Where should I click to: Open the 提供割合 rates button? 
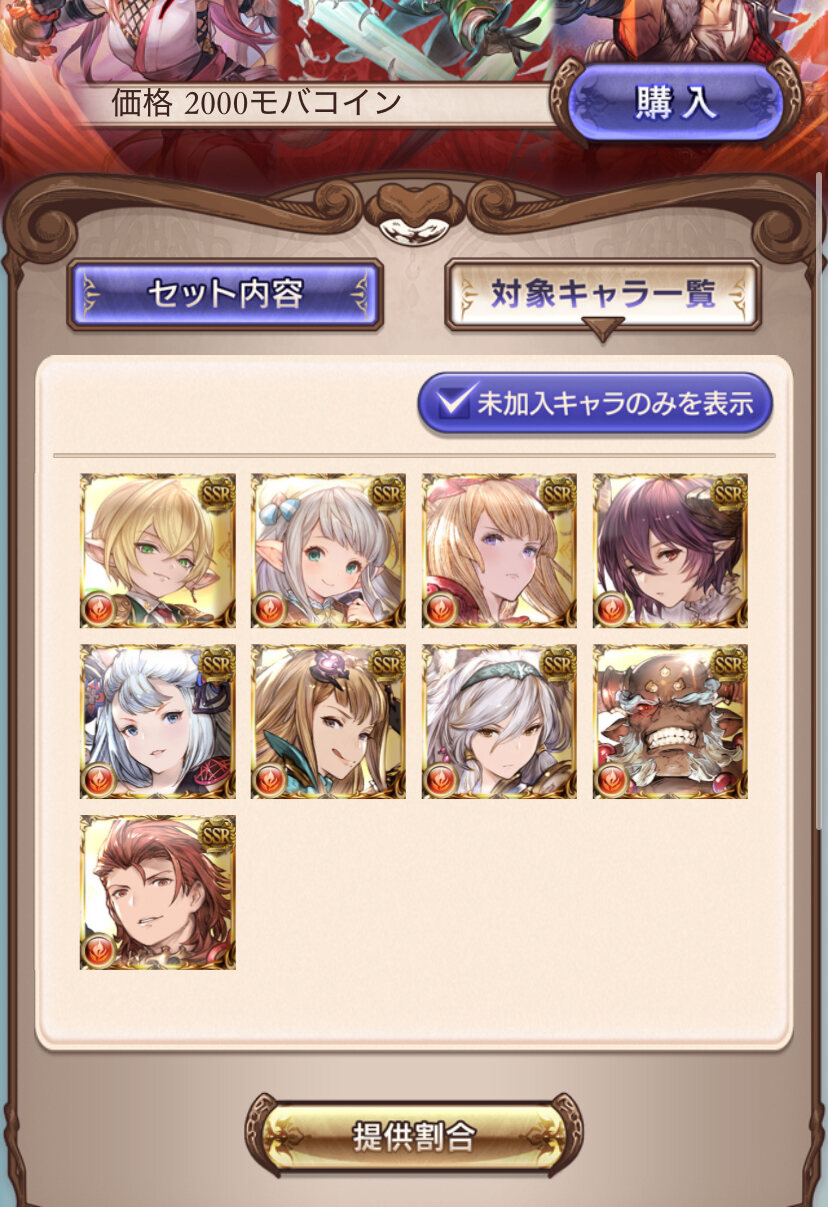[x=414, y=1136]
